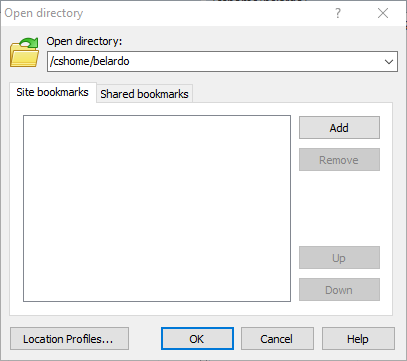
Task: Close the Open directory dialog window
Action: coord(383,14)
